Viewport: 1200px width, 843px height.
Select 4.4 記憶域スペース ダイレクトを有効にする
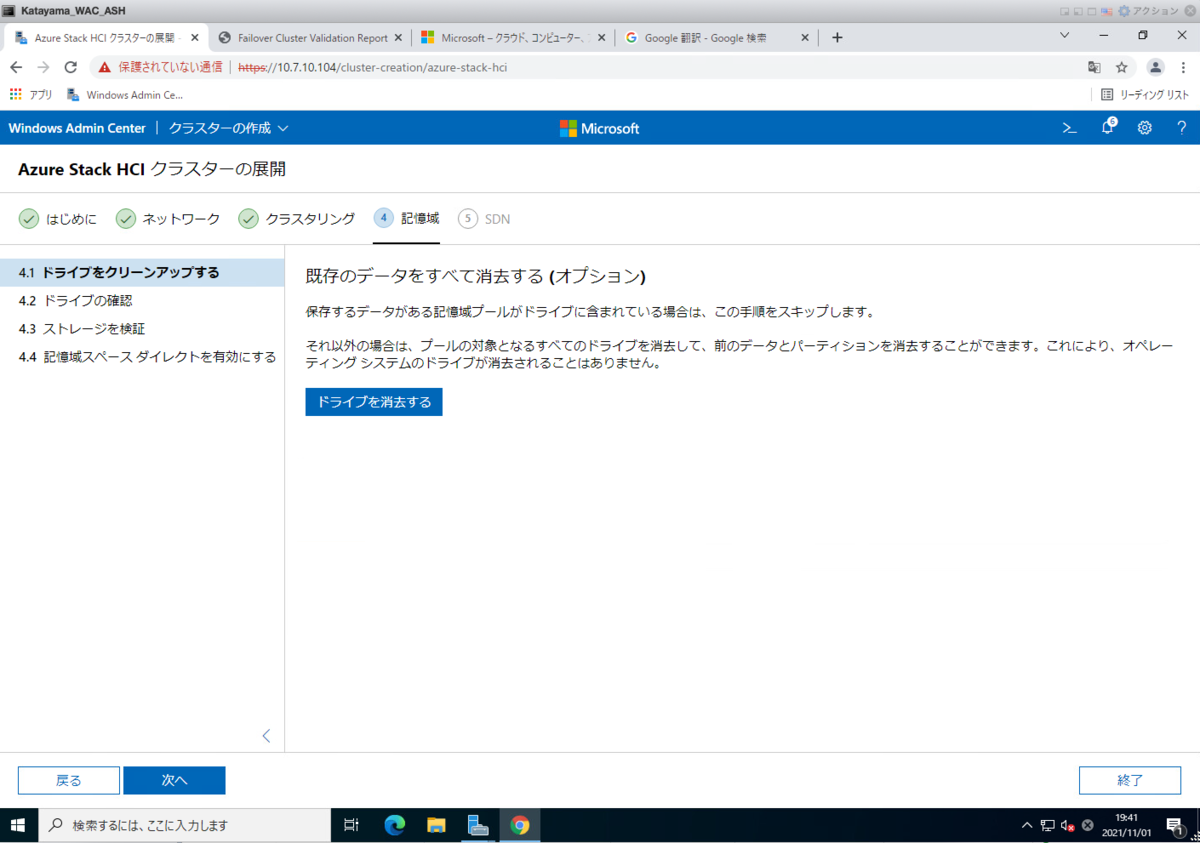pos(142,356)
